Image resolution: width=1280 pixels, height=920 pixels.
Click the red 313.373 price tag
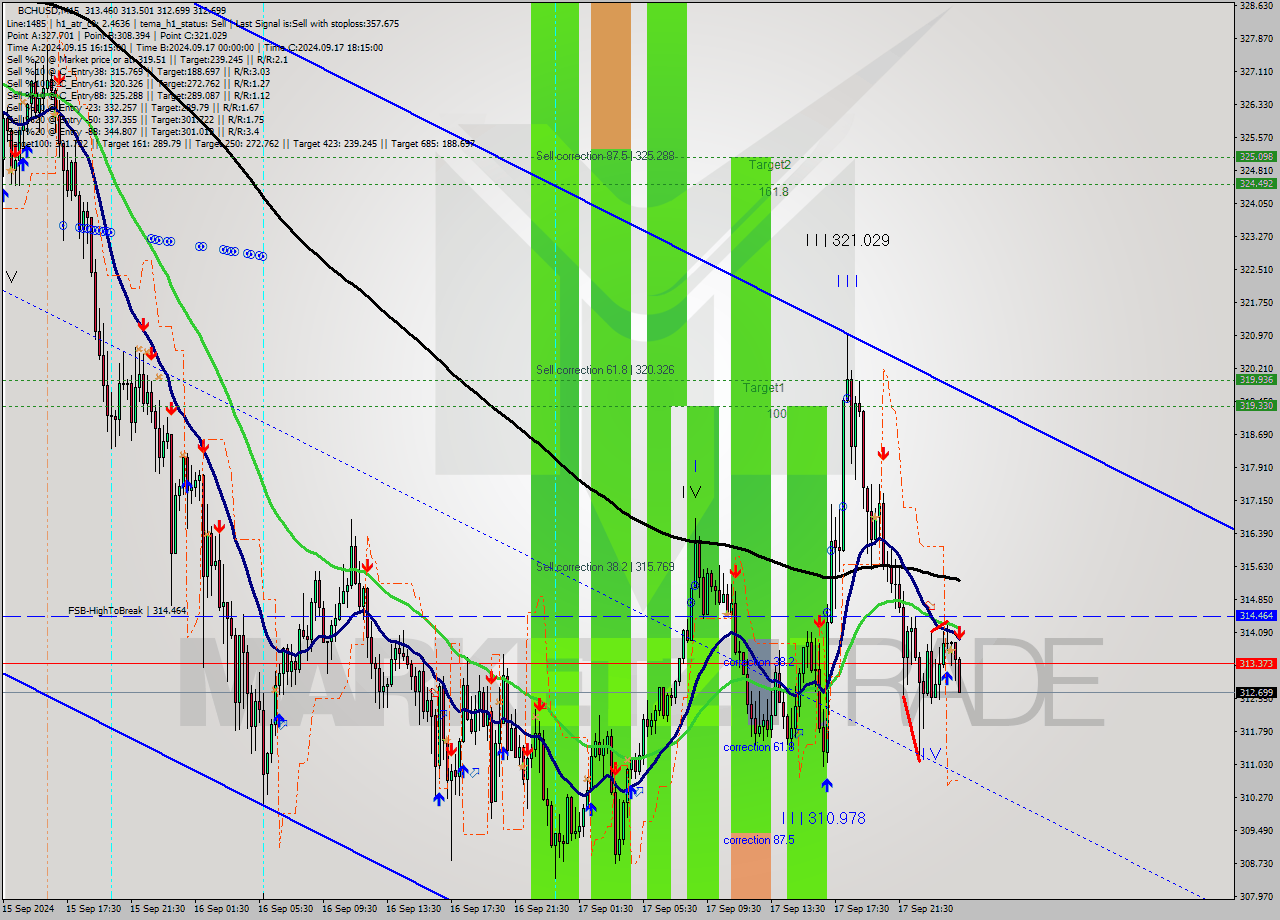(1256, 663)
